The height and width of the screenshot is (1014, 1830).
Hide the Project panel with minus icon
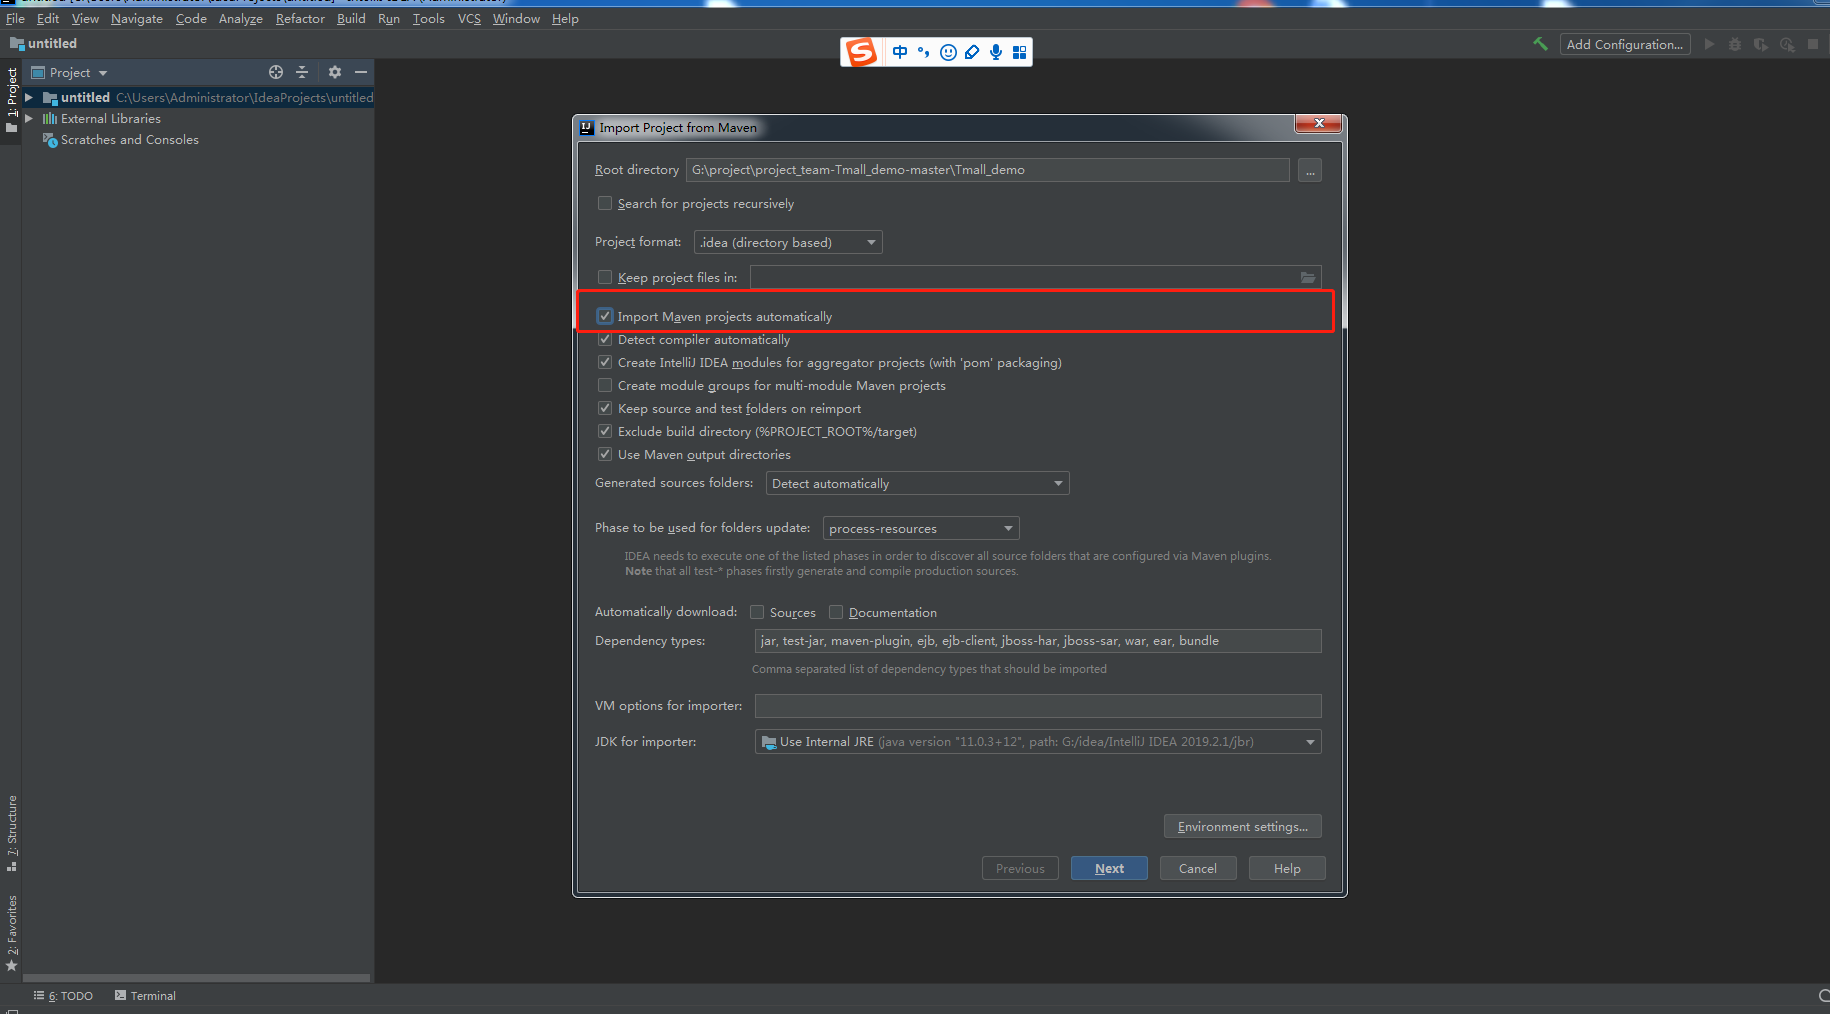click(361, 72)
